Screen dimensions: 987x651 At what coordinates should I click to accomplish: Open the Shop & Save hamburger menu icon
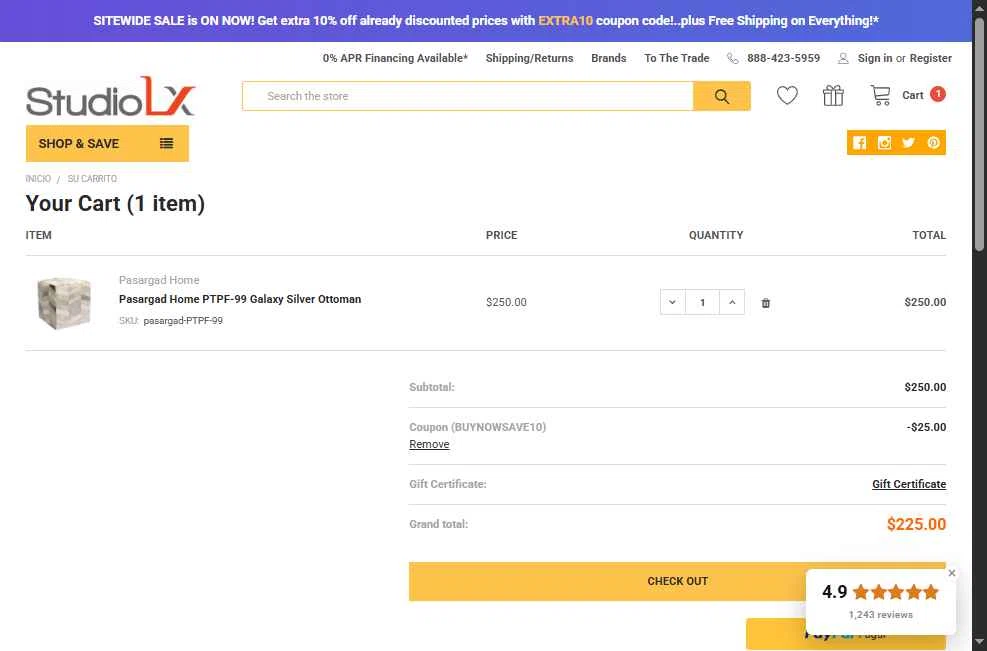point(166,144)
